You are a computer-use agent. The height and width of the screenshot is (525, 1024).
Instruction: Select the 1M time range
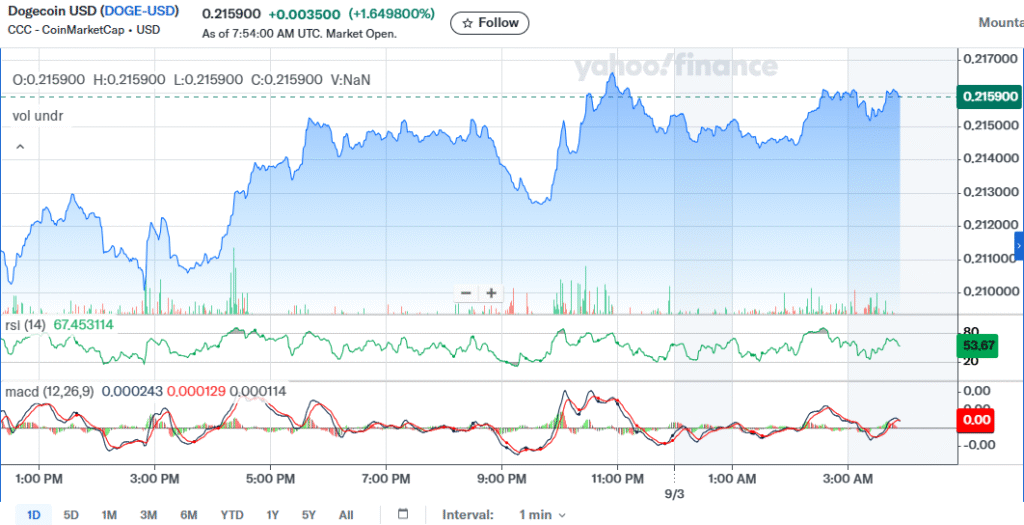109,515
